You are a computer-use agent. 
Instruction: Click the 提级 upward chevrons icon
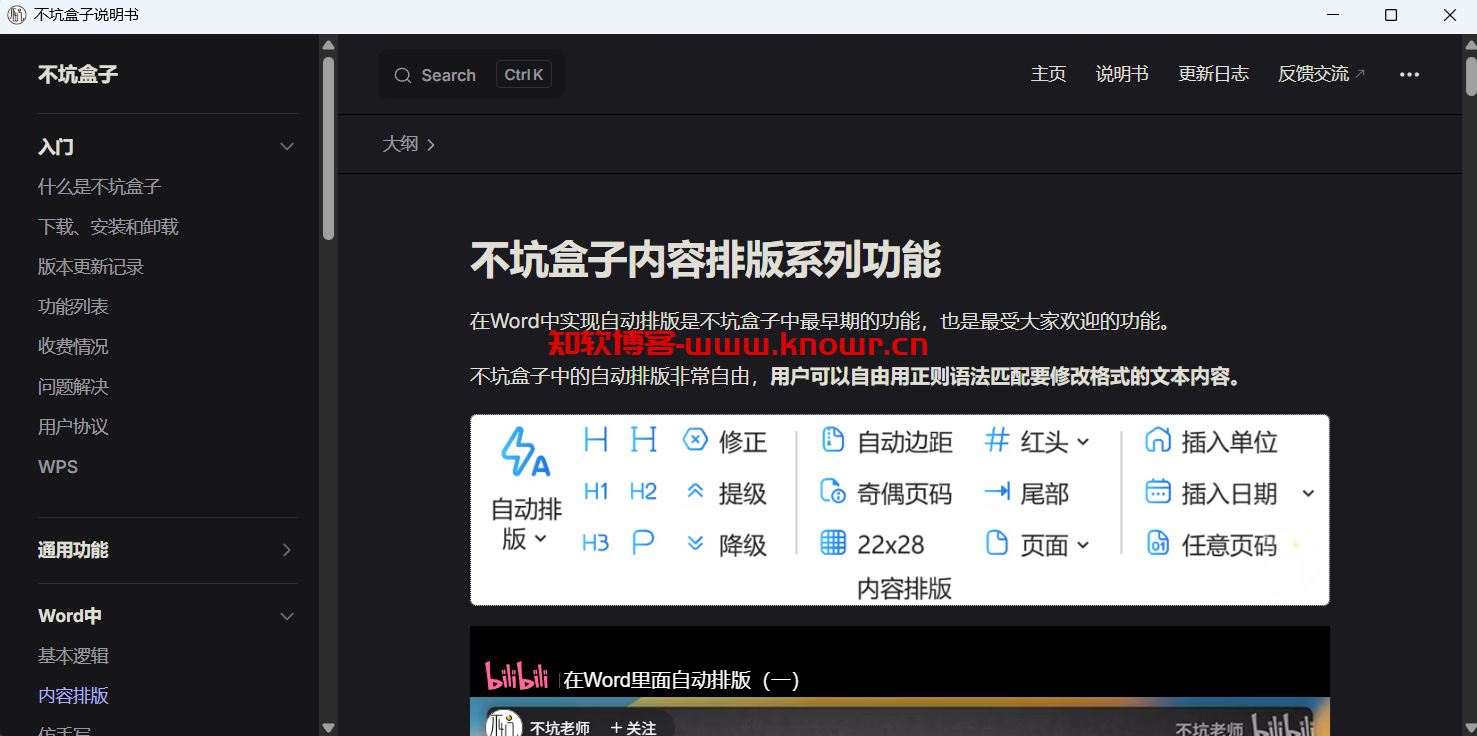click(x=695, y=491)
